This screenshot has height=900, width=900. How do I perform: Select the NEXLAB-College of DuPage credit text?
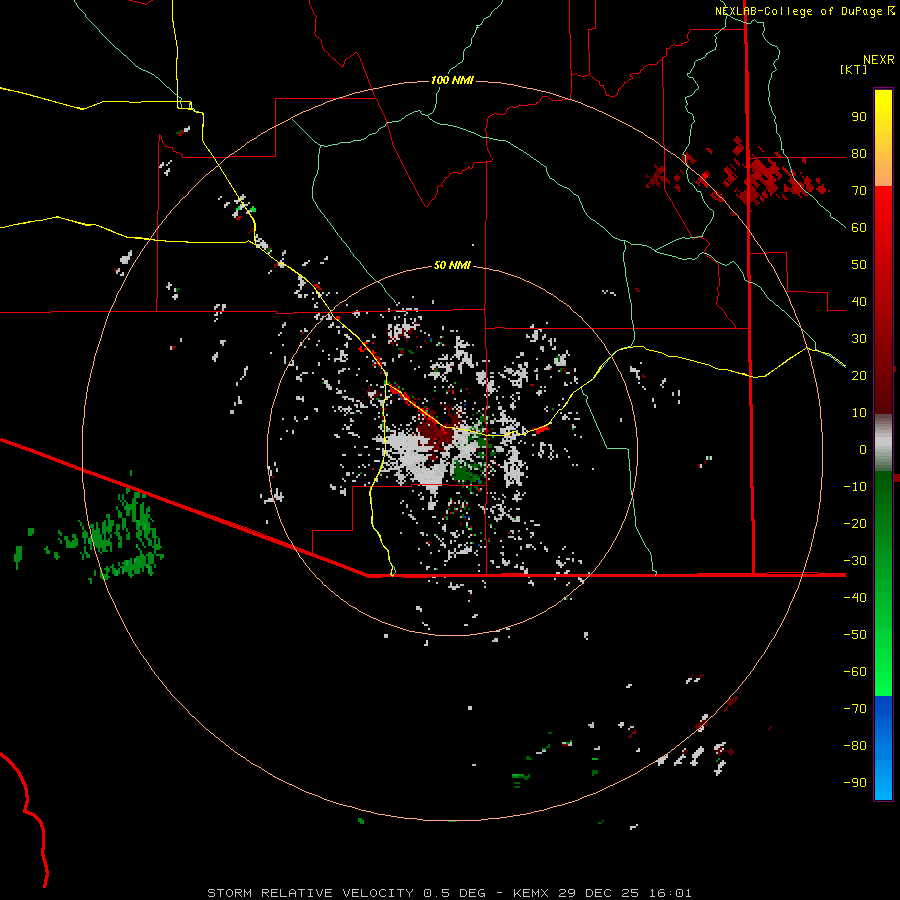pyautogui.click(x=799, y=11)
